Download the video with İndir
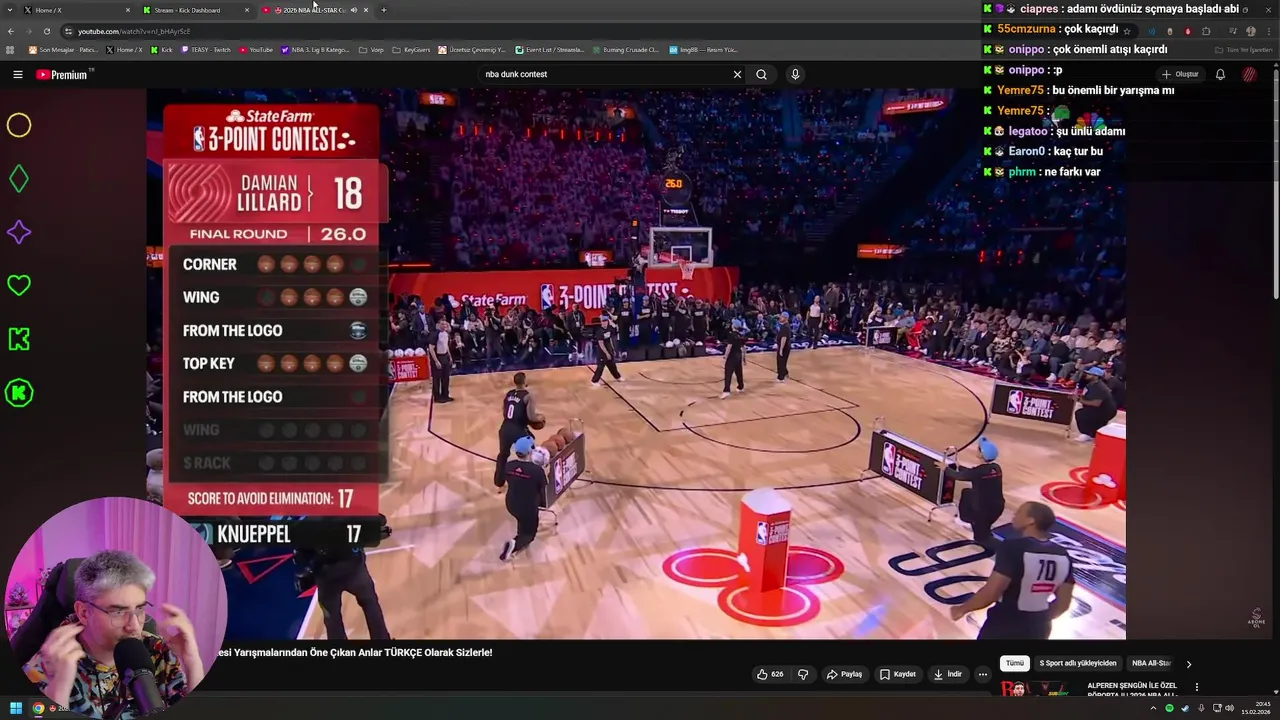Image resolution: width=1280 pixels, height=720 pixels. click(947, 674)
